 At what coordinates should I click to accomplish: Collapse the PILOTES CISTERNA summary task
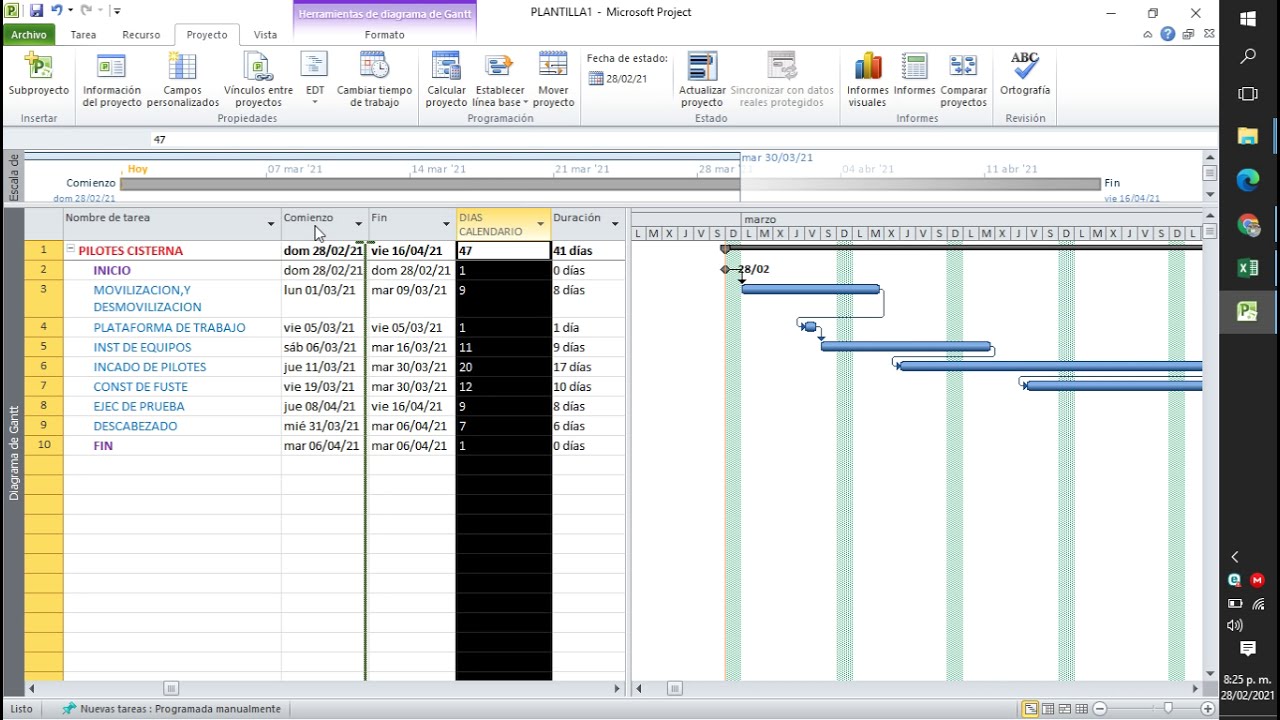[71, 250]
